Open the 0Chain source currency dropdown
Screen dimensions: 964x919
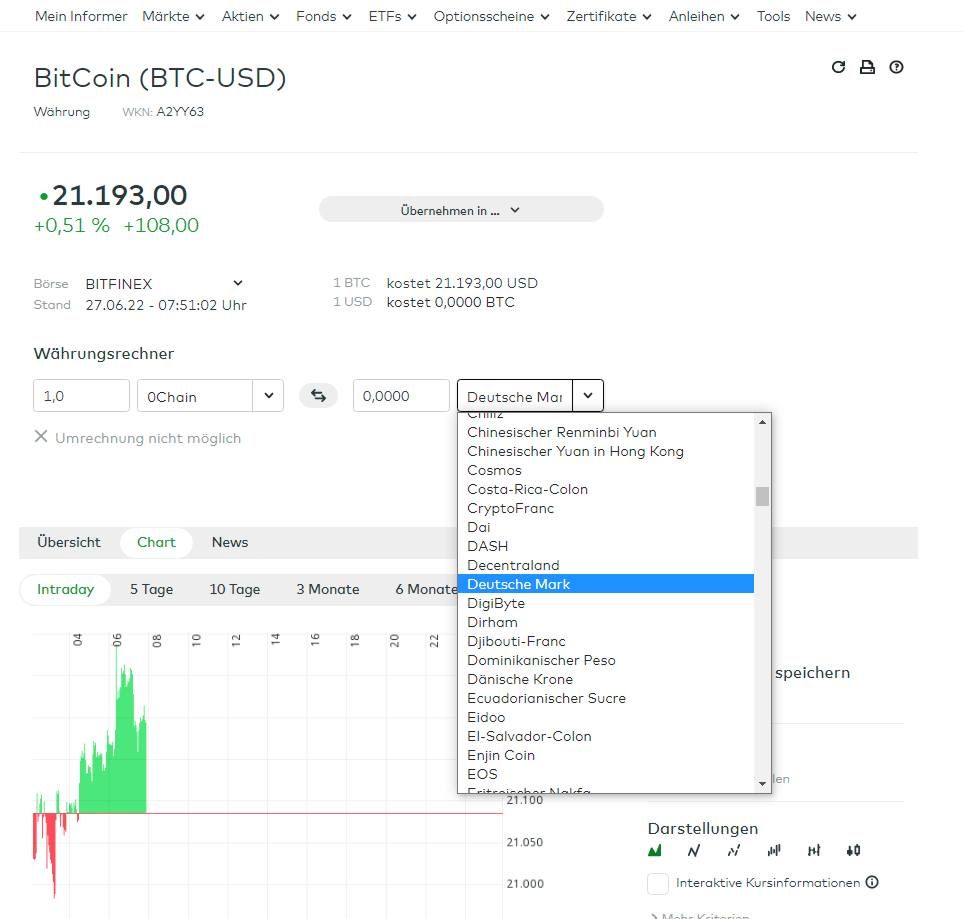pos(267,396)
